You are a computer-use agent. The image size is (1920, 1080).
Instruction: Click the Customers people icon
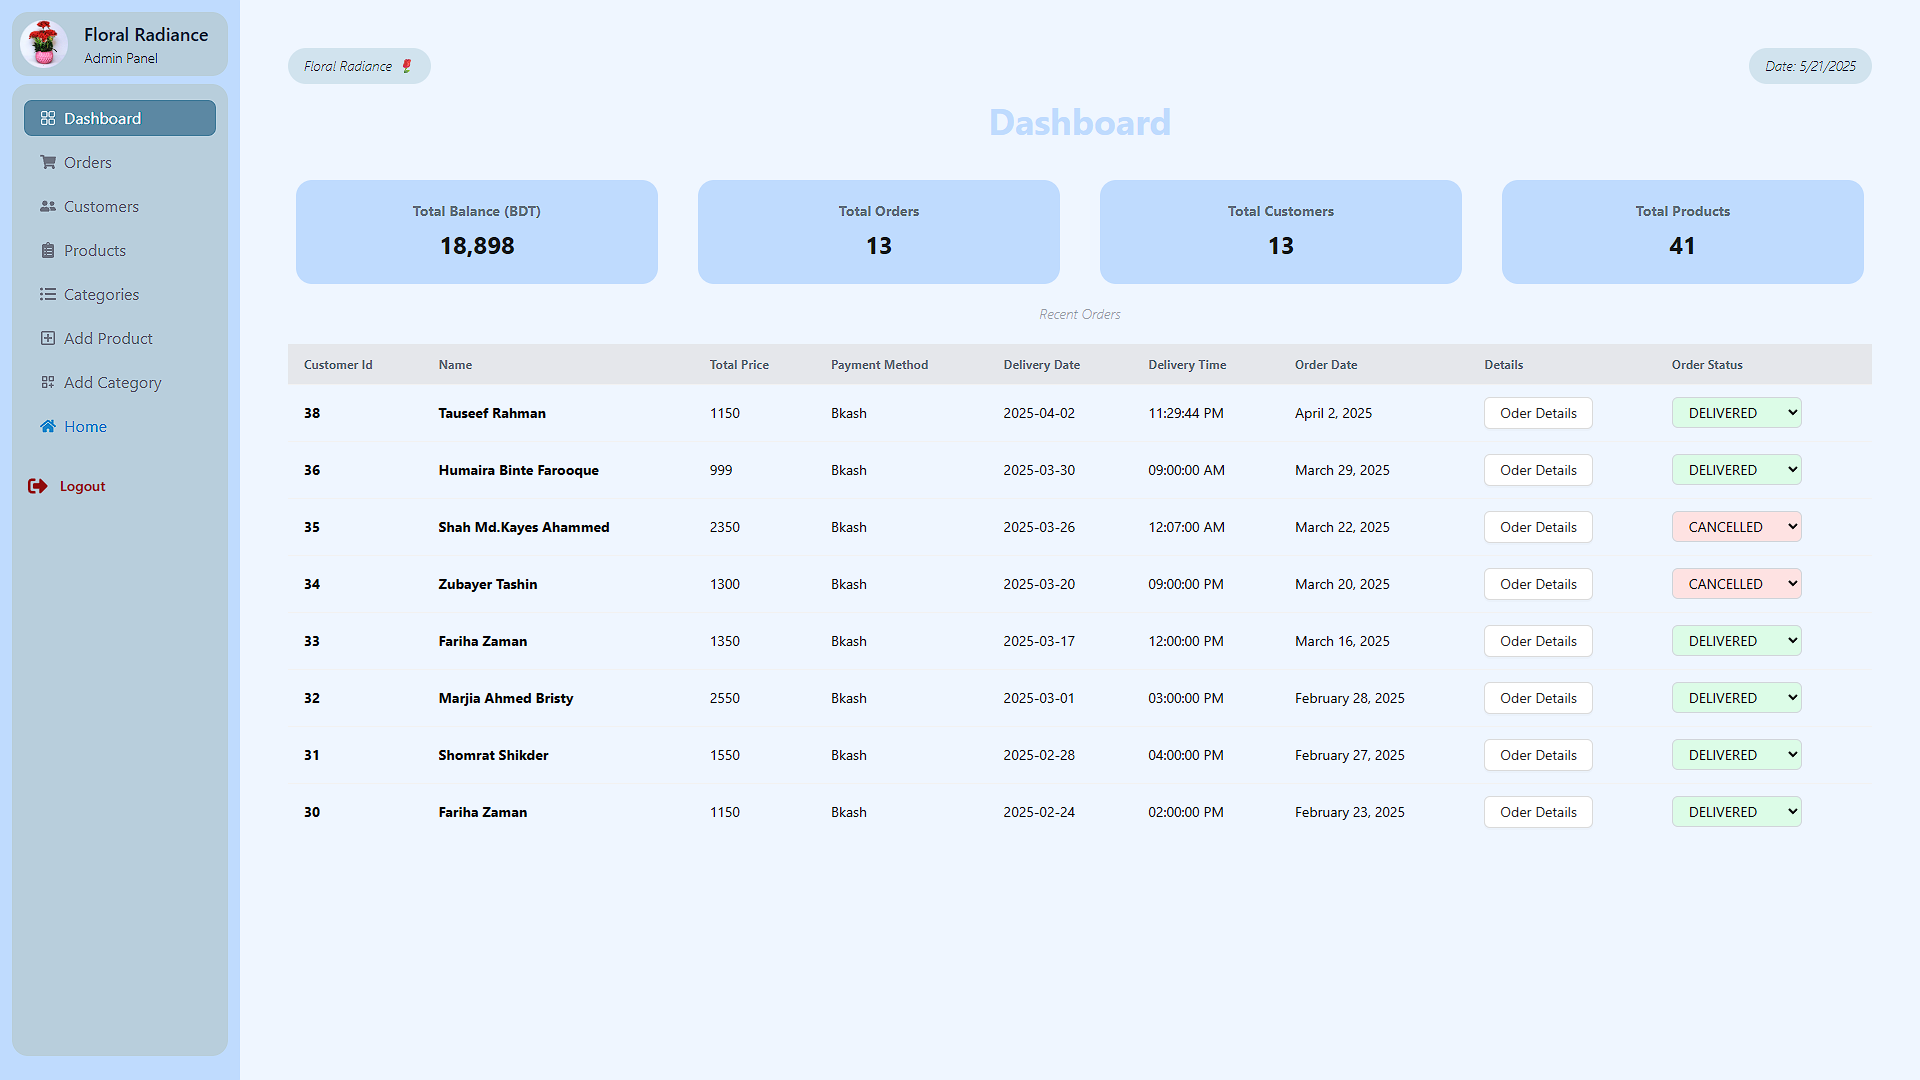pyautogui.click(x=47, y=206)
